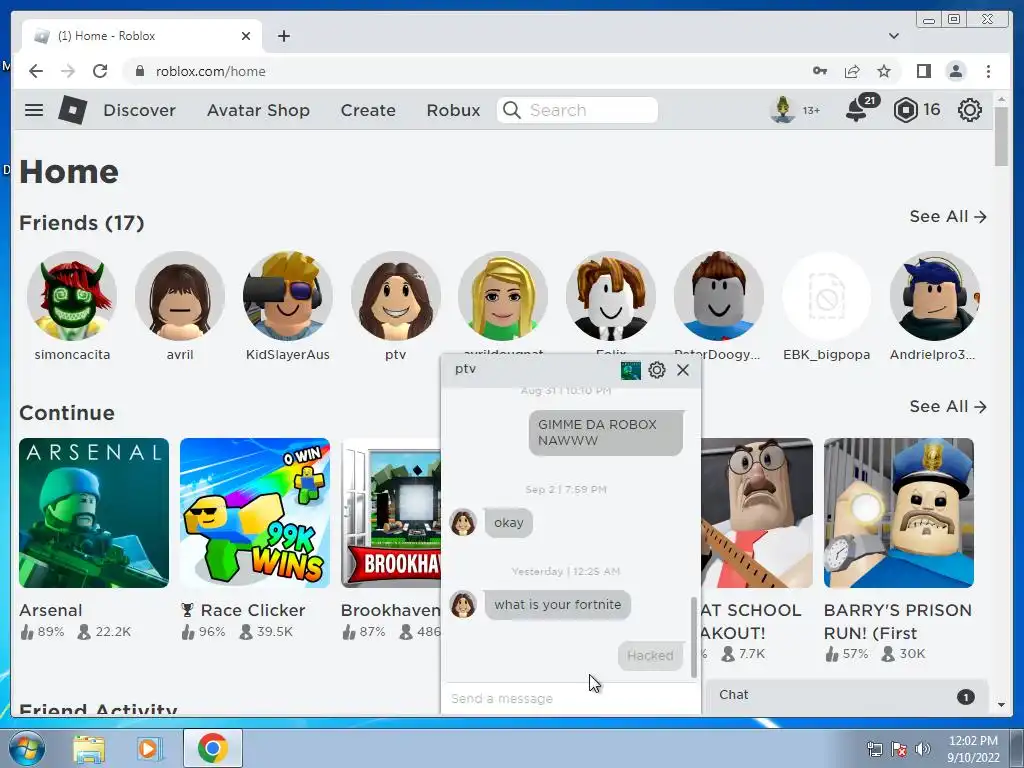Click the browser address bar
The image size is (1024, 768).
[x=470, y=71]
